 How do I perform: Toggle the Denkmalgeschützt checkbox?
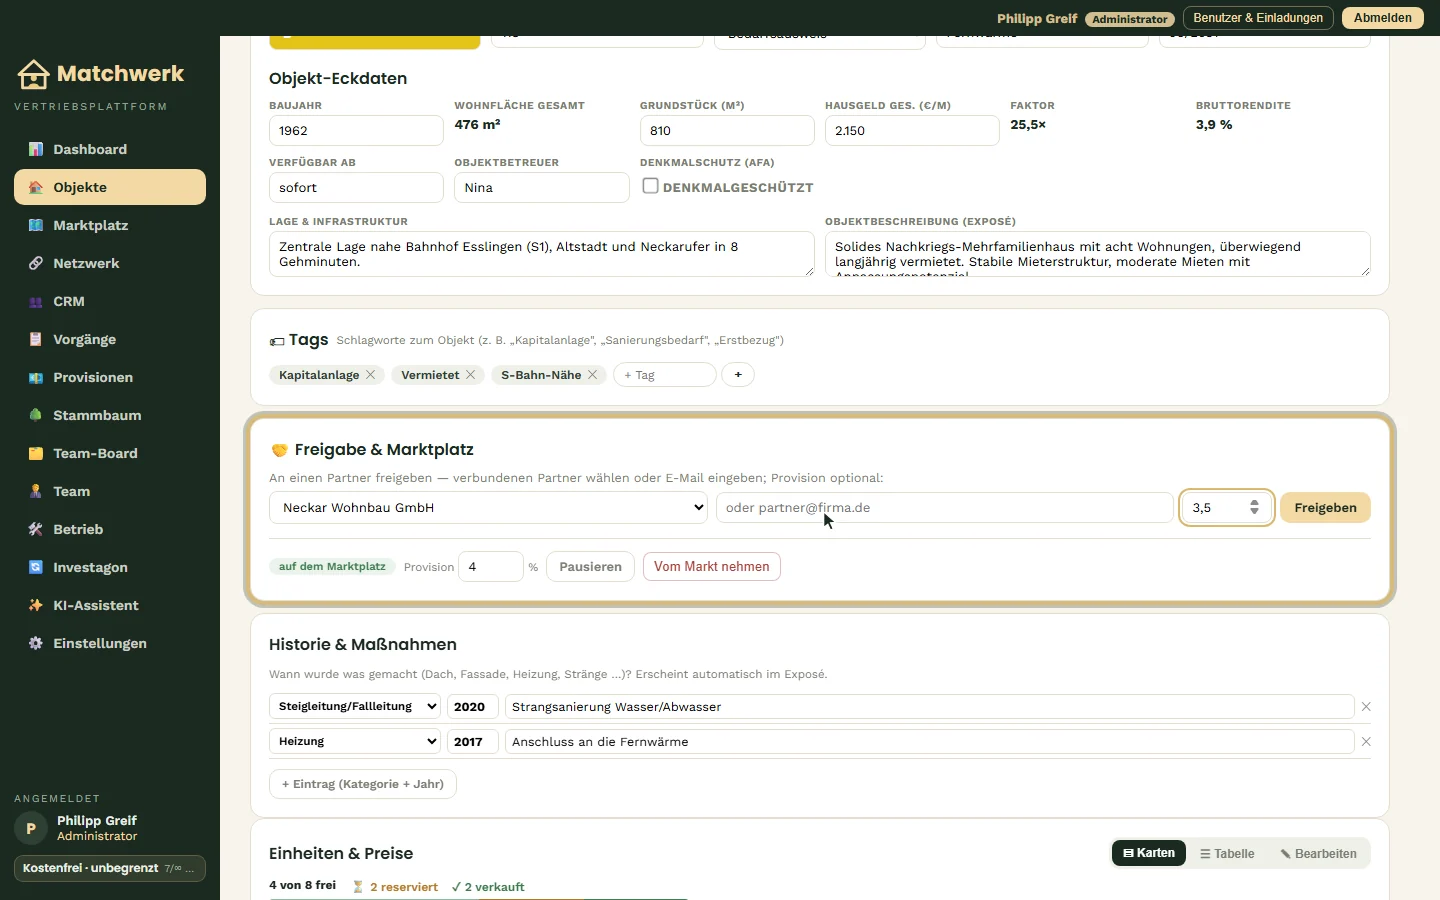click(x=650, y=186)
